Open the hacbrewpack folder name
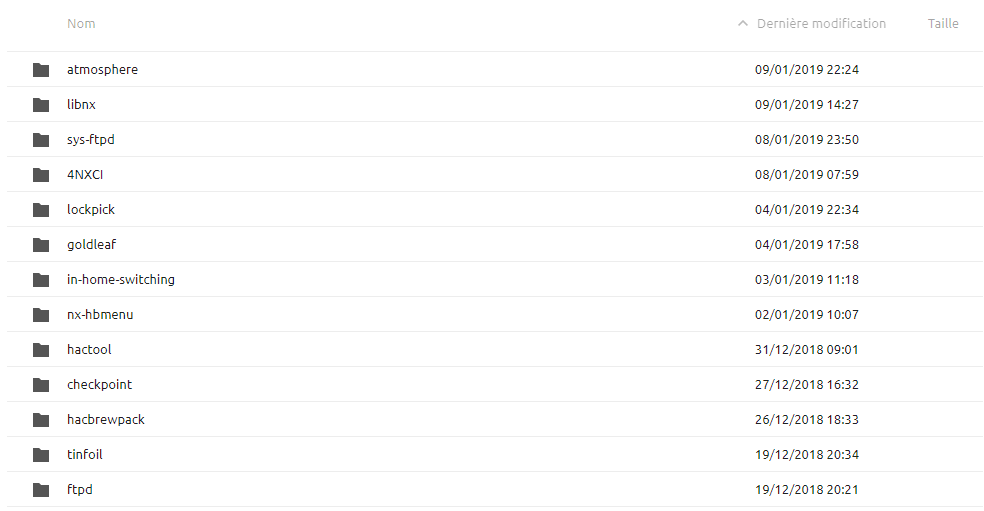 coord(106,420)
